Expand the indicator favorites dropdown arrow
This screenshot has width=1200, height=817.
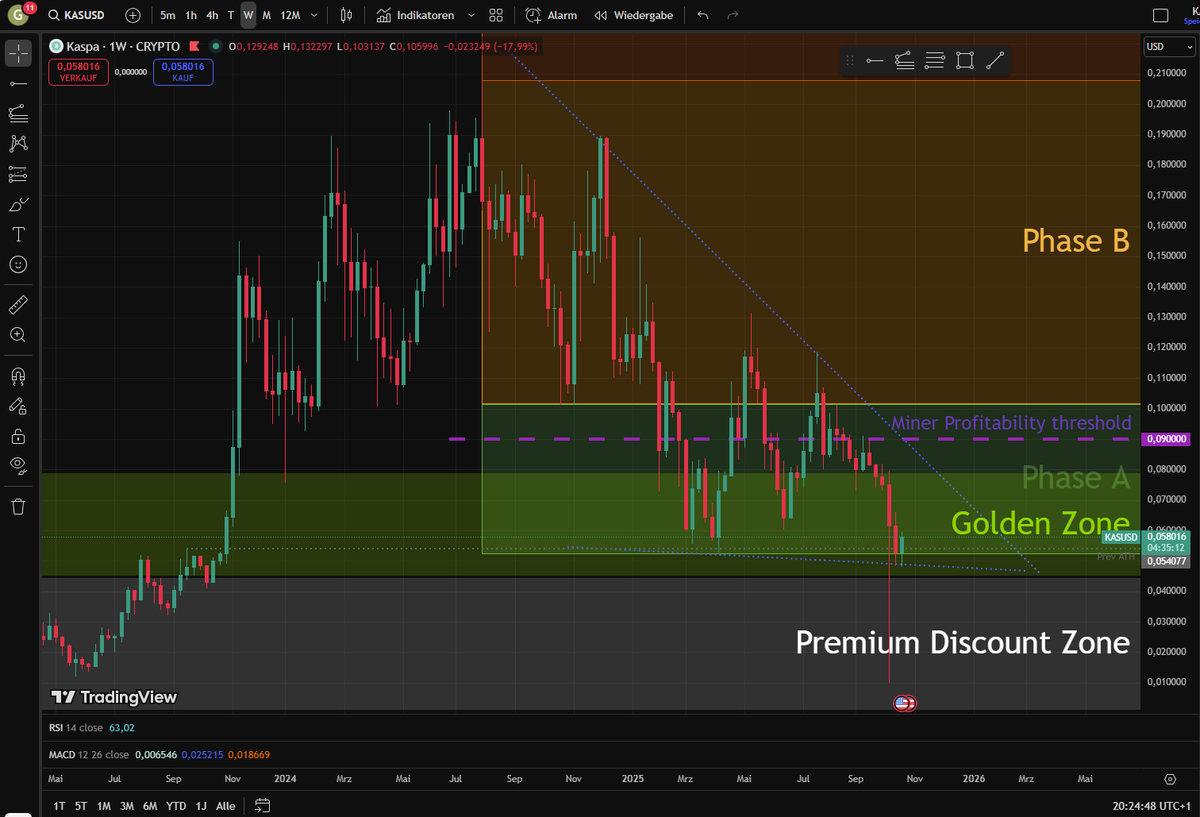471,15
